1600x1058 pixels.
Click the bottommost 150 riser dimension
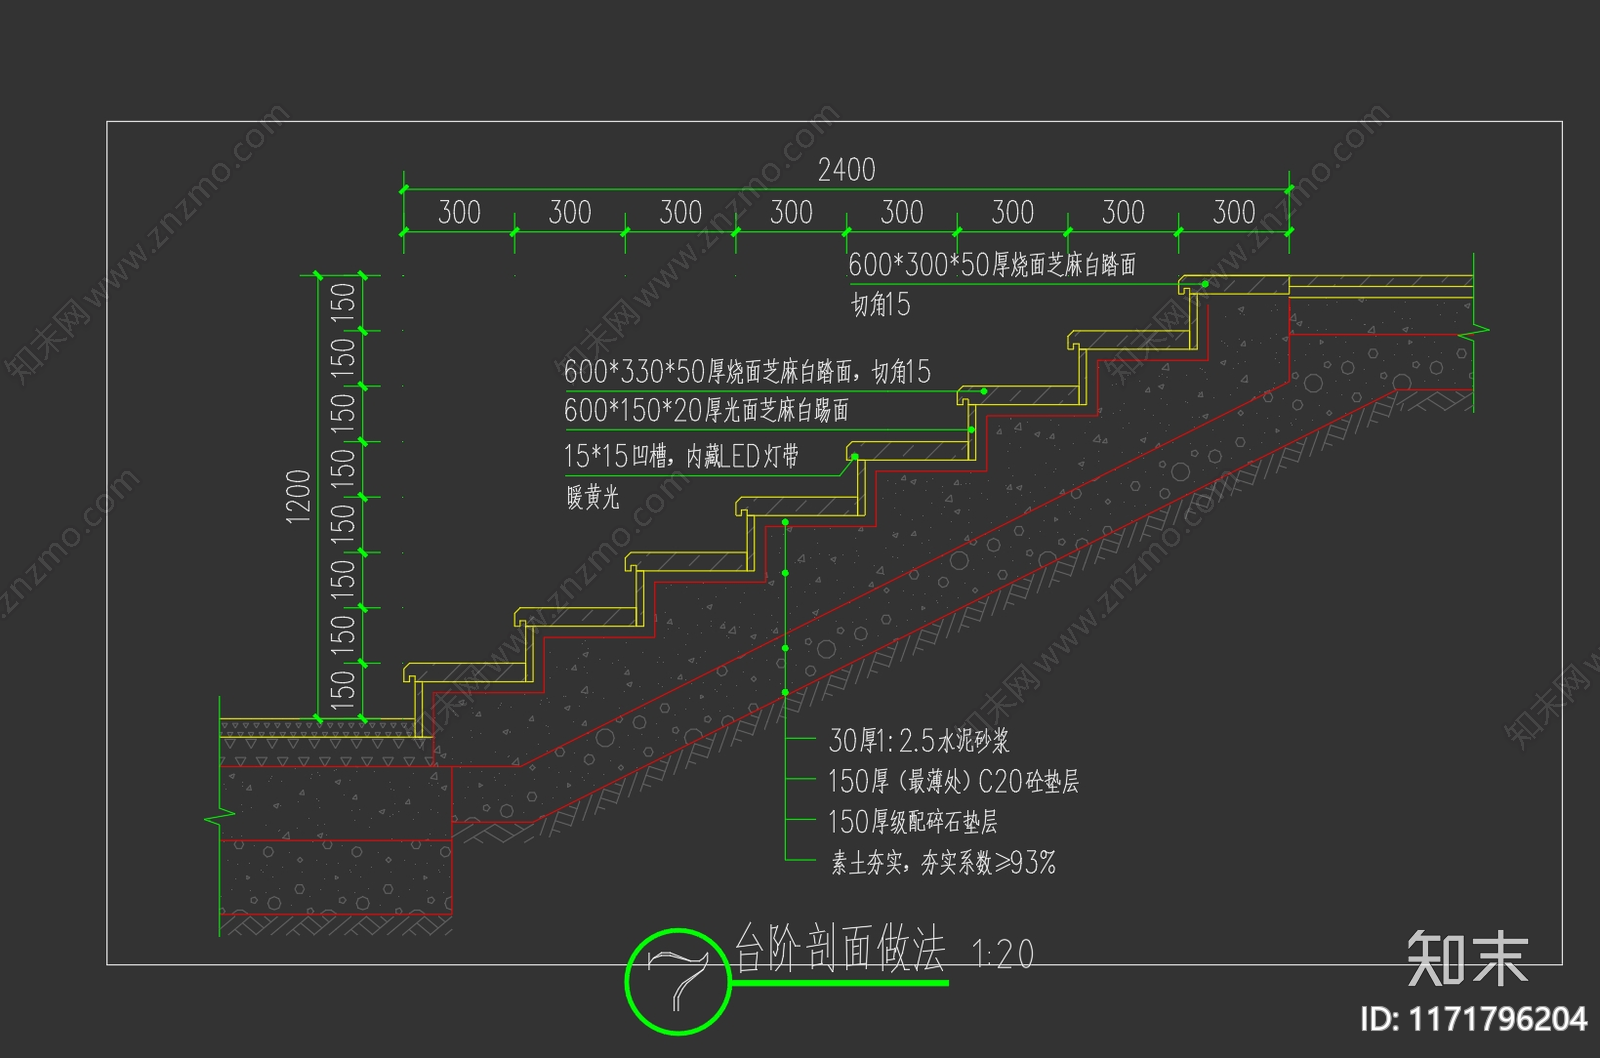pos(342,690)
